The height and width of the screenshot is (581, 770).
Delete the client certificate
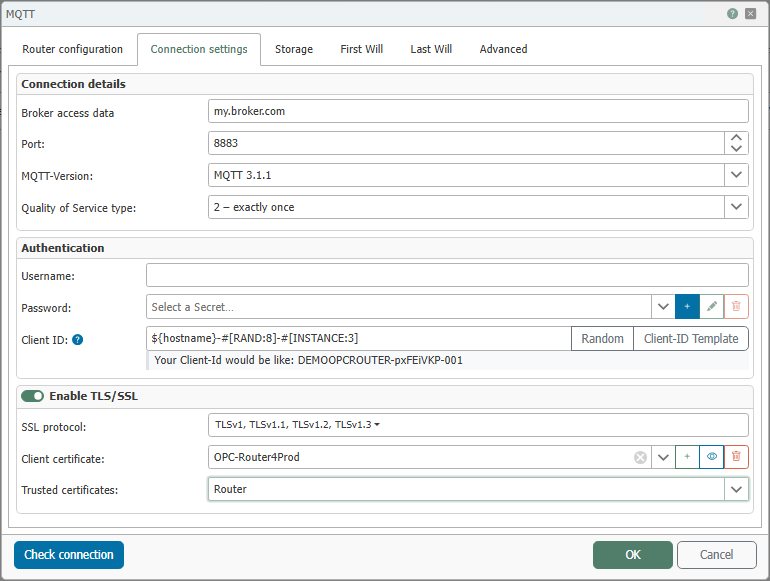pyautogui.click(x=736, y=457)
